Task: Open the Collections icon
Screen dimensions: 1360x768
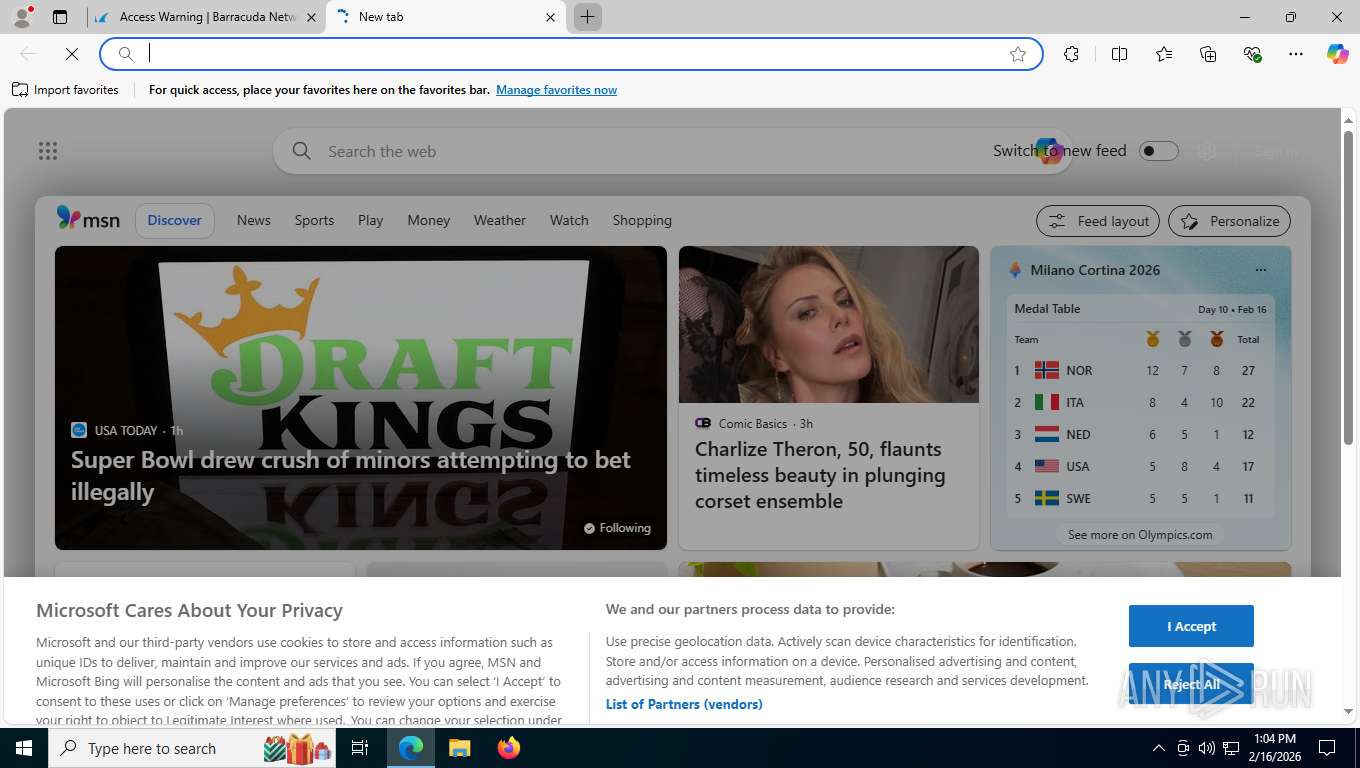Action: click(x=1208, y=54)
